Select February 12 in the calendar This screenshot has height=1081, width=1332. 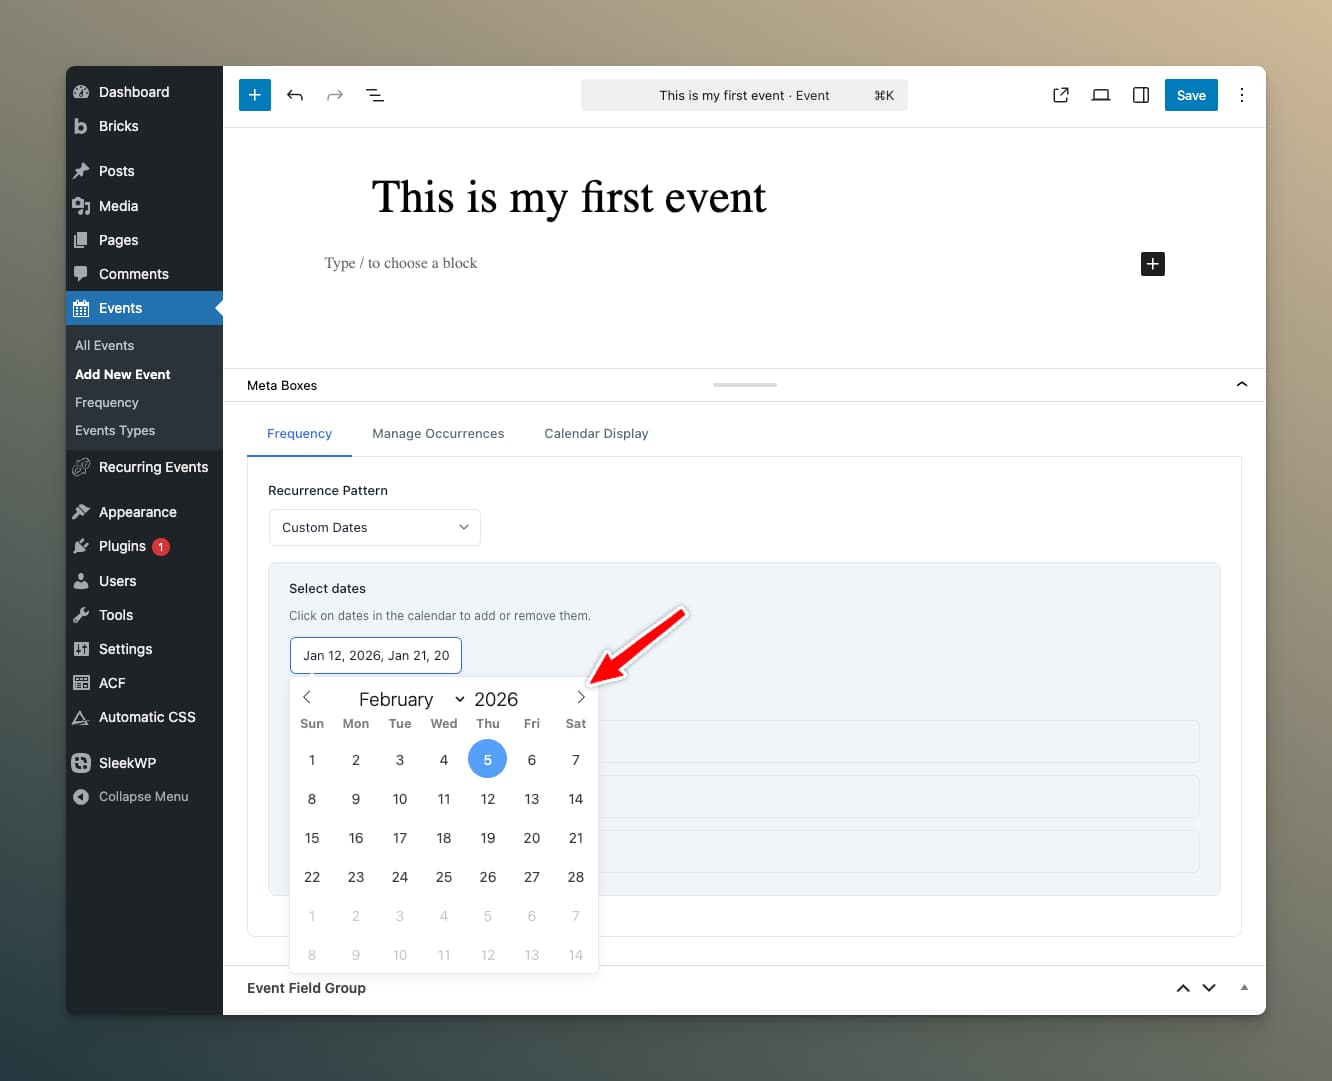point(488,799)
